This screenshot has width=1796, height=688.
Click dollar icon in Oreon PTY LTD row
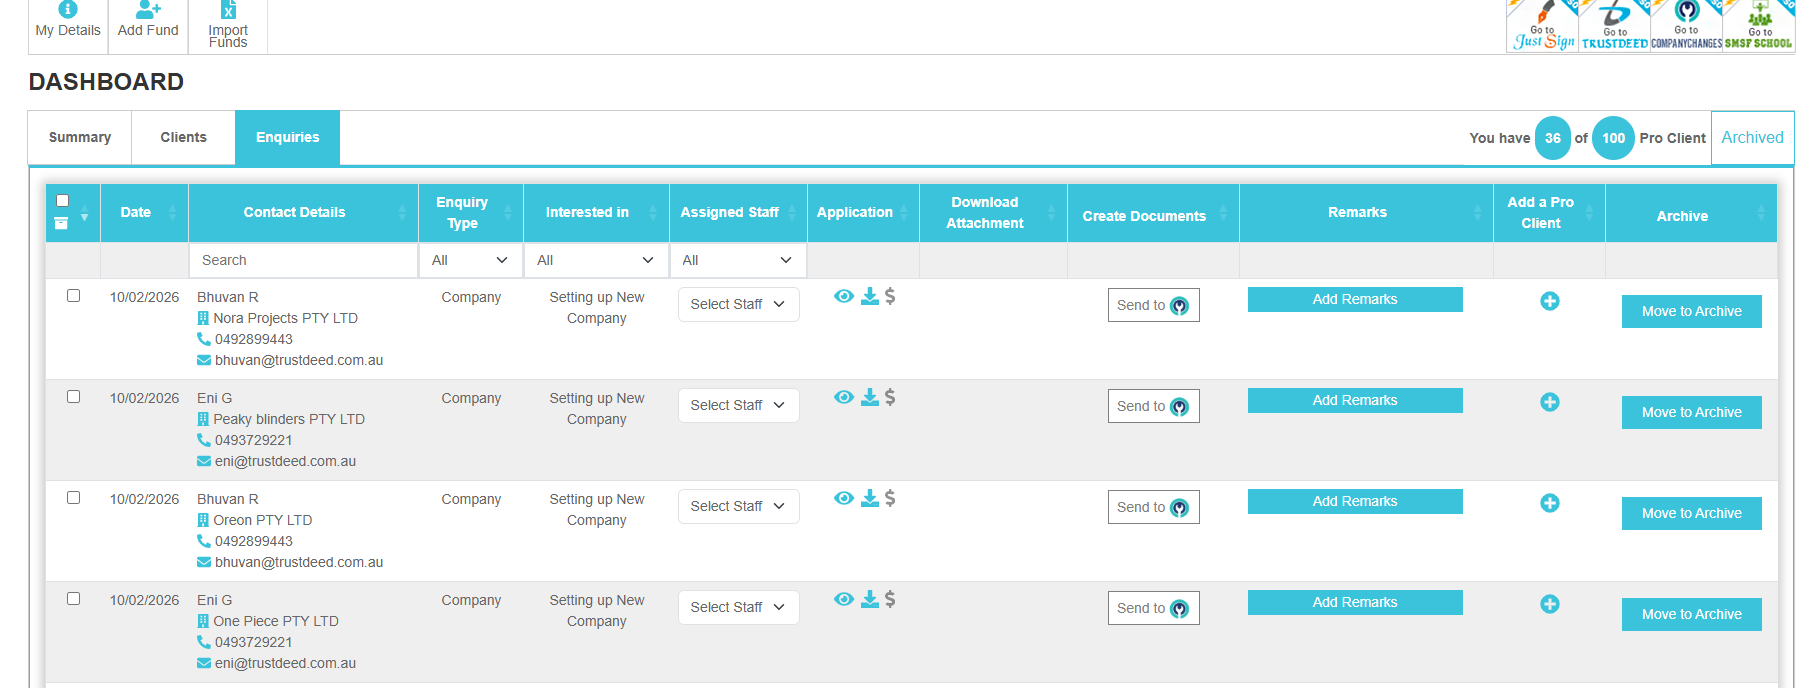click(x=890, y=498)
